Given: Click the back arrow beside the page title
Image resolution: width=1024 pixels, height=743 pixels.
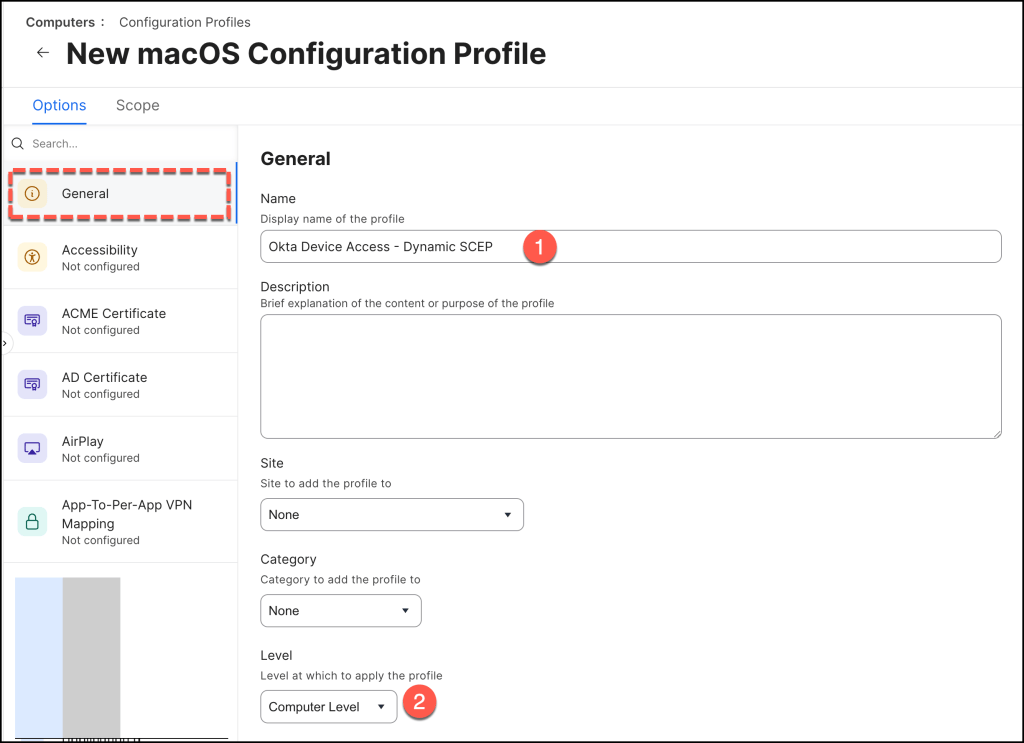Looking at the screenshot, I should click(x=43, y=53).
